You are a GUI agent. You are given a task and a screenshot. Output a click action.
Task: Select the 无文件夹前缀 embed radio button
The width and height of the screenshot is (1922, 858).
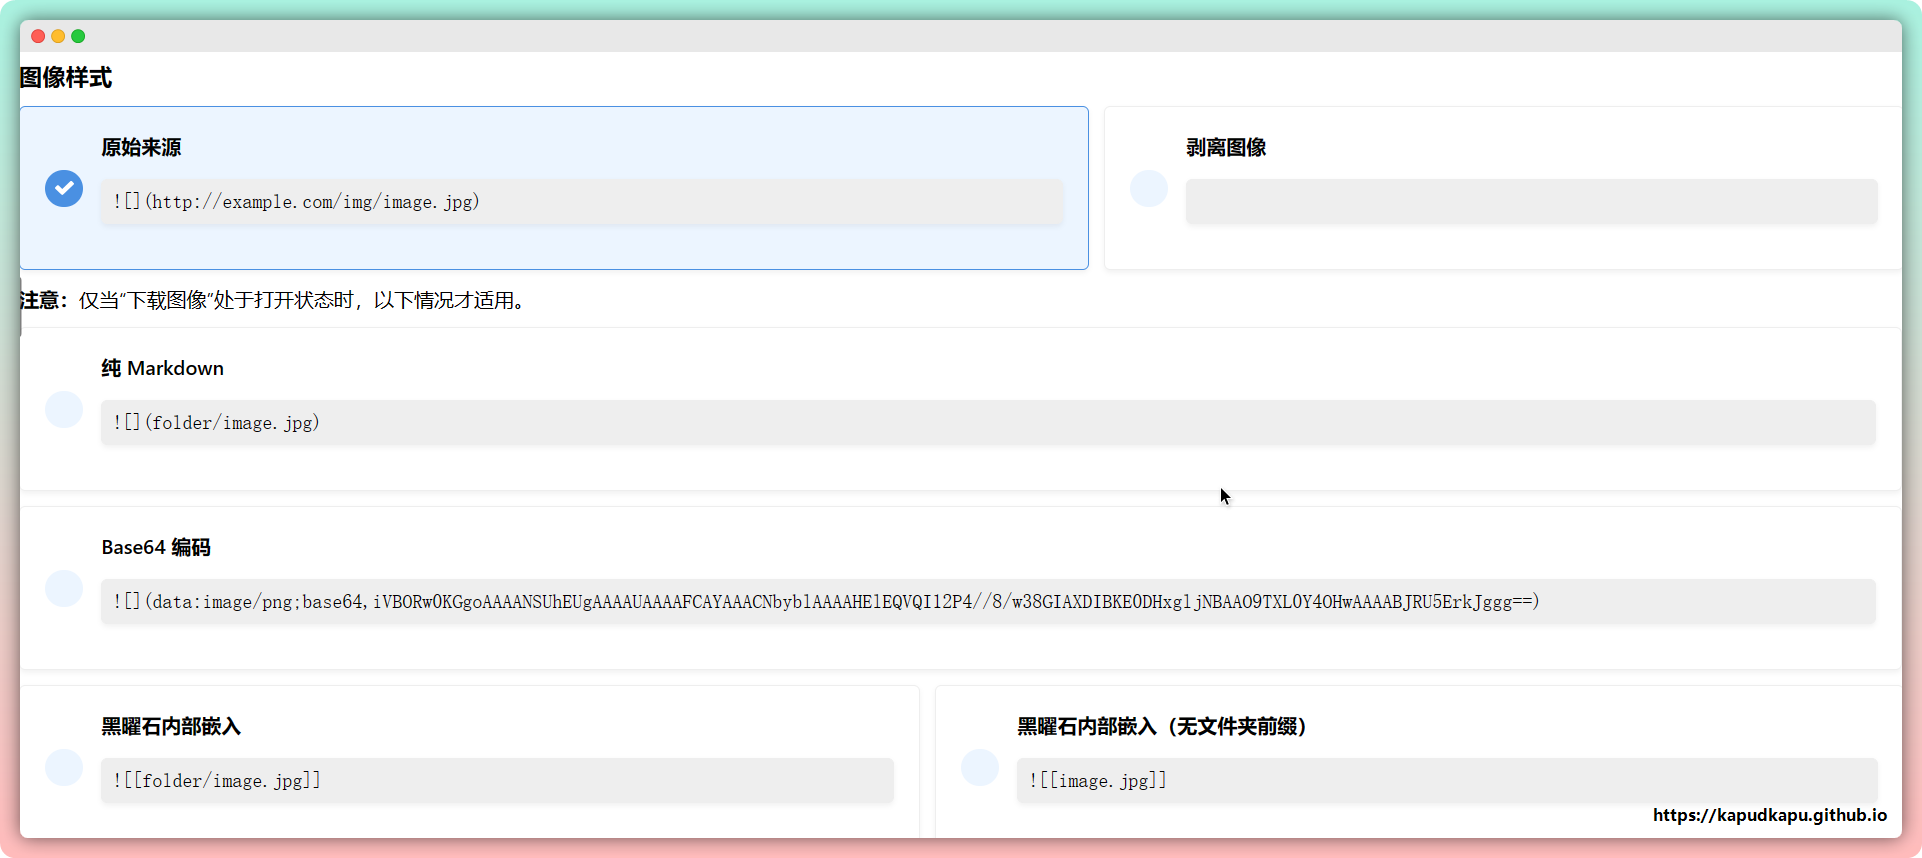[979, 767]
